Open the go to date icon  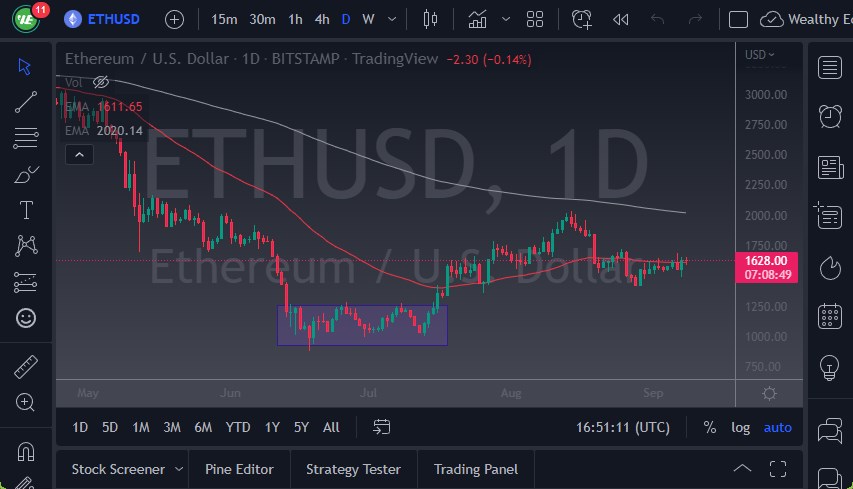point(381,427)
